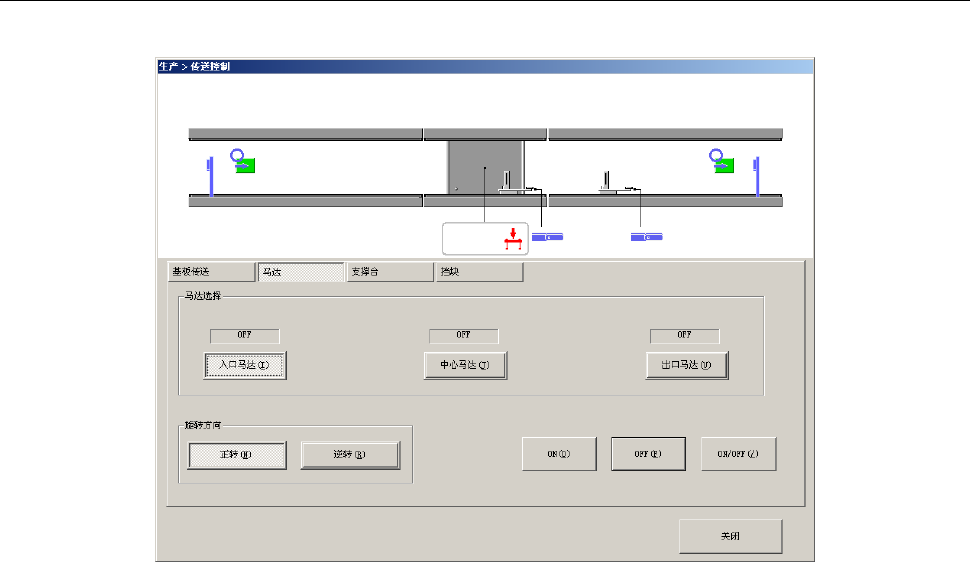Select the 出口马达 (O) button
The height and width of the screenshot is (562, 970).
[687, 365]
